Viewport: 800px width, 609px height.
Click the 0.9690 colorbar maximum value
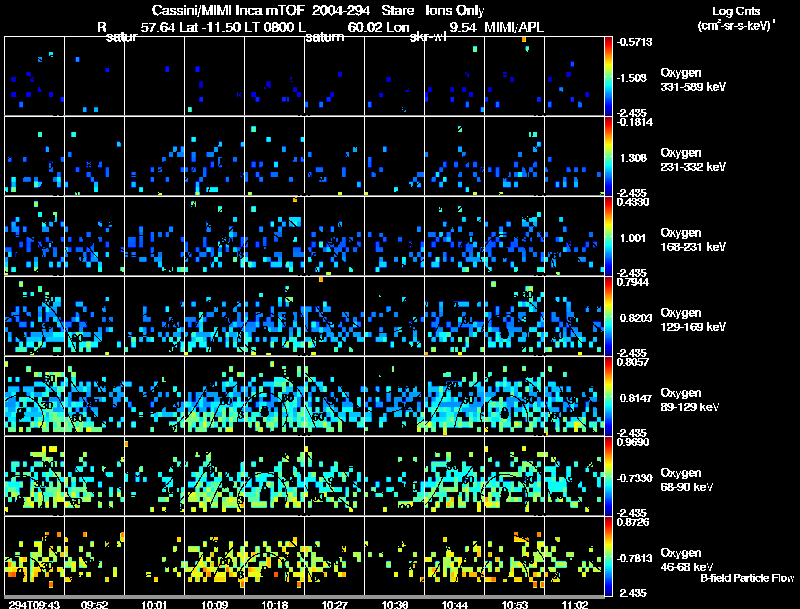pyautogui.click(x=633, y=442)
